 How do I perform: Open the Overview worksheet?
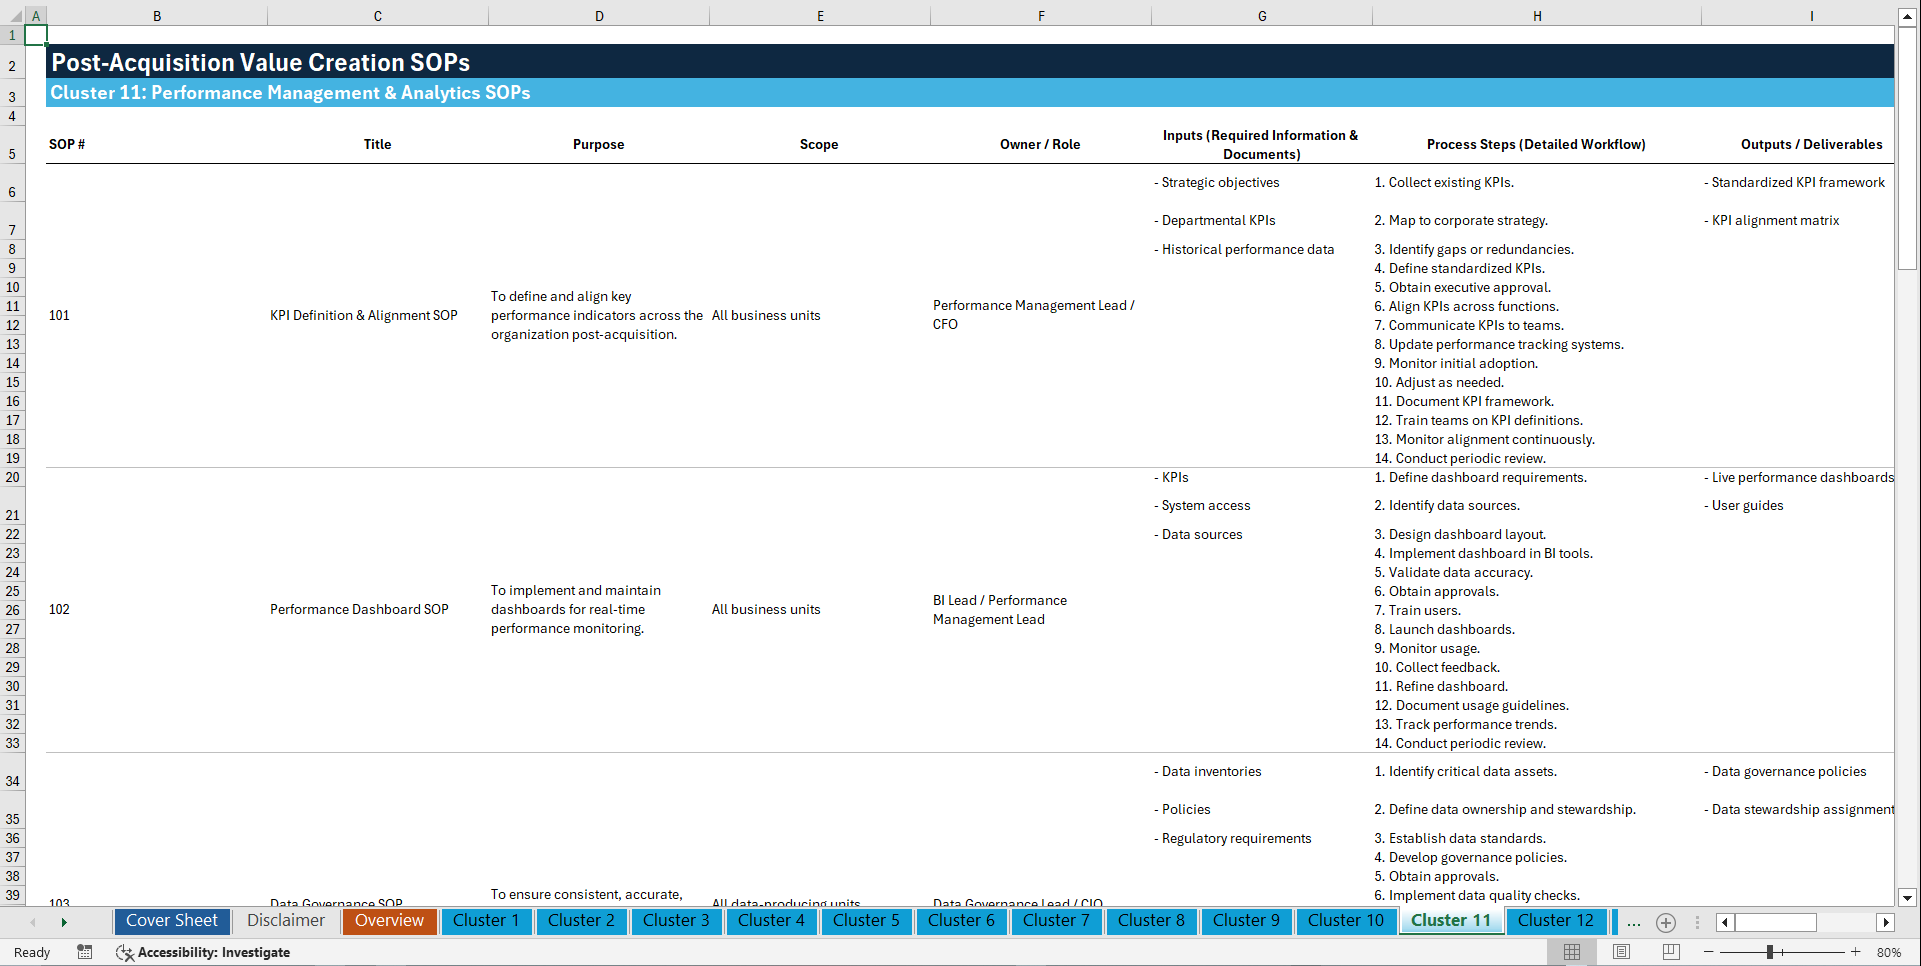tap(389, 921)
